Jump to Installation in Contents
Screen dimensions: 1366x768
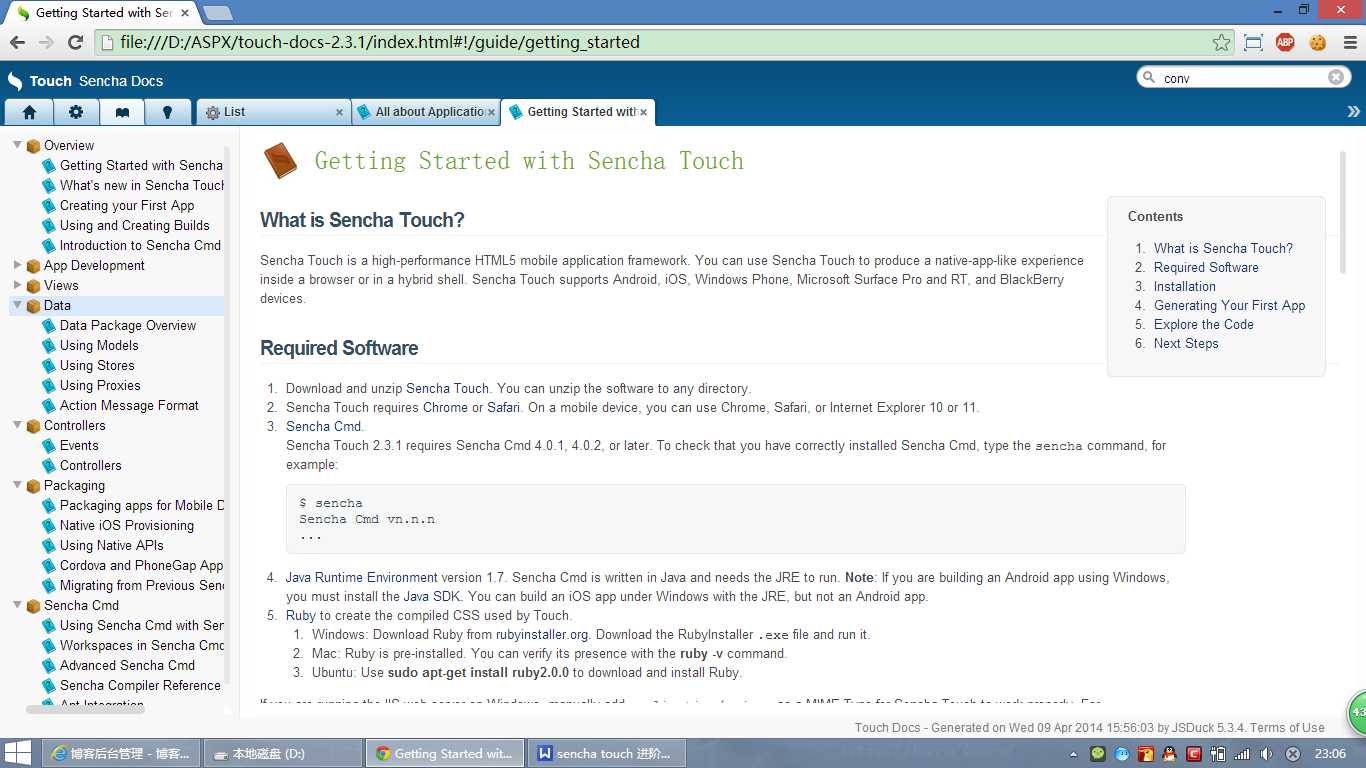click(1185, 286)
